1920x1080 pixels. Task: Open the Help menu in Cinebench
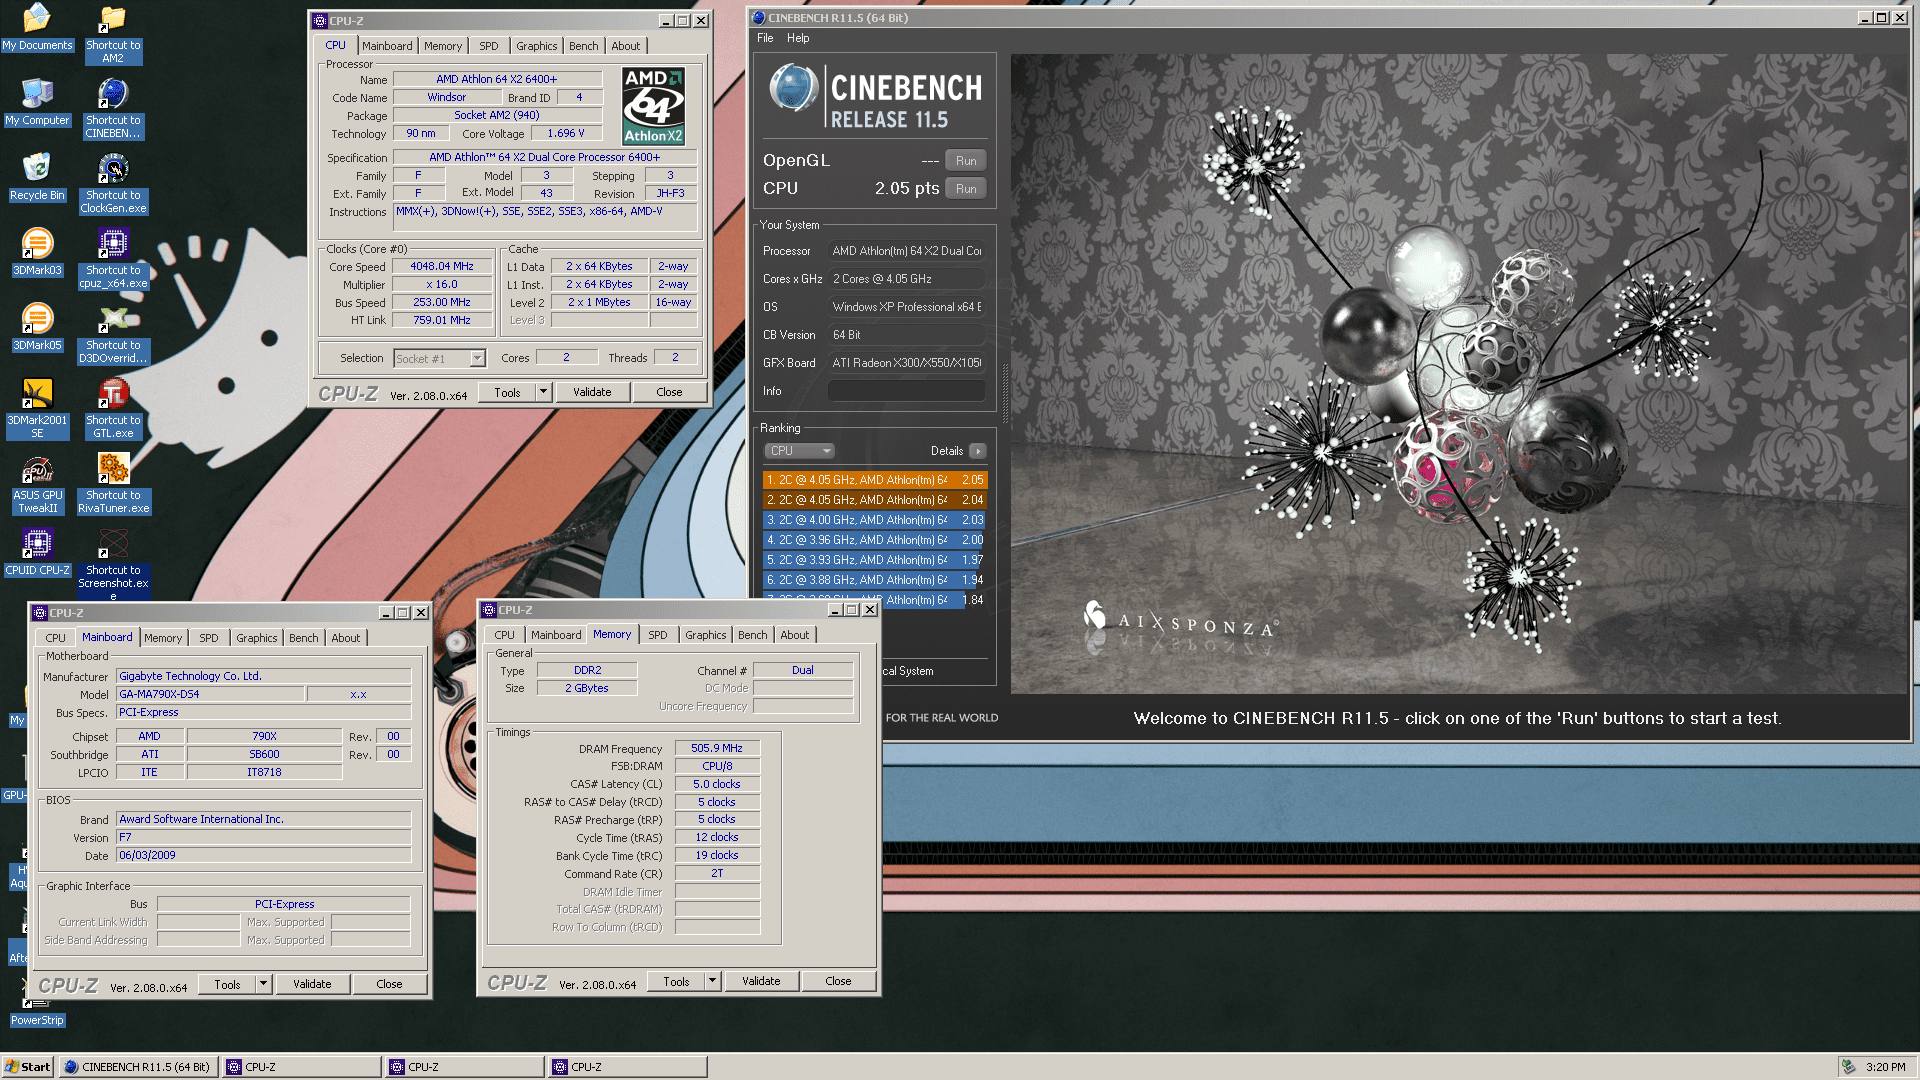pyautogui.click(x=797, y=38)
